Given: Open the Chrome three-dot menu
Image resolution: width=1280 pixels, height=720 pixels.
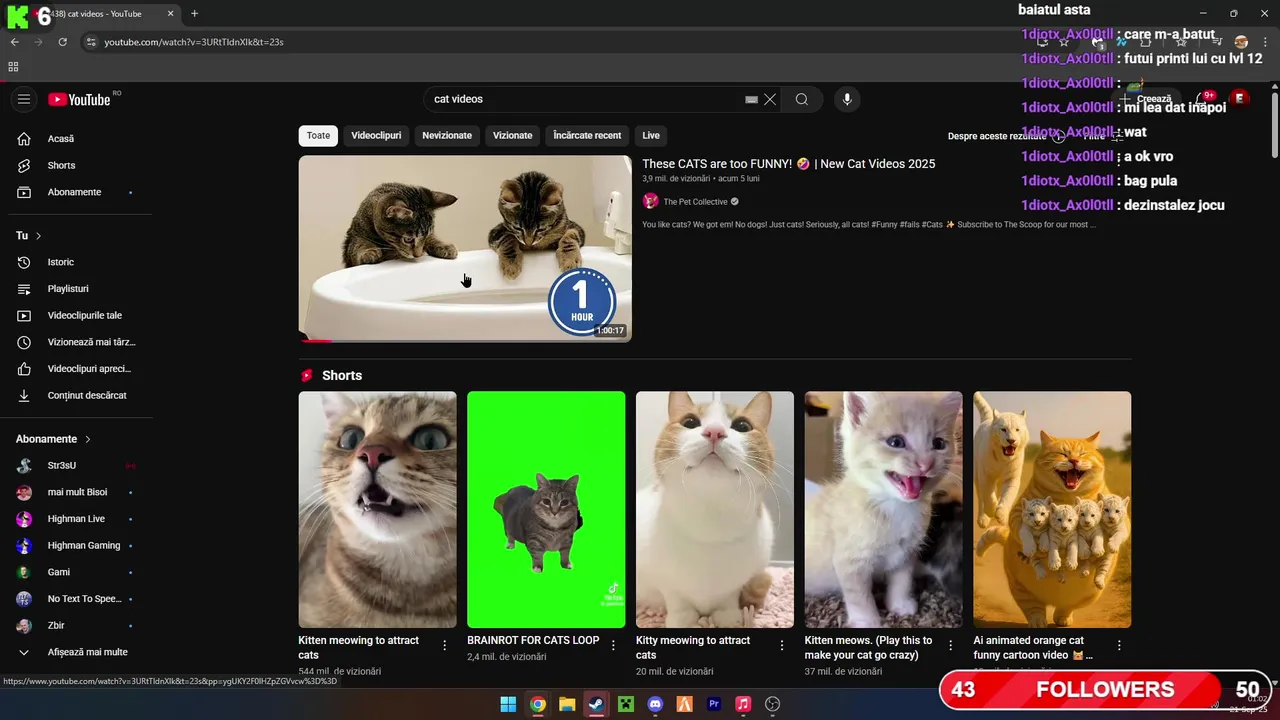Looking at the screenshot, I should pos(1264,42).
